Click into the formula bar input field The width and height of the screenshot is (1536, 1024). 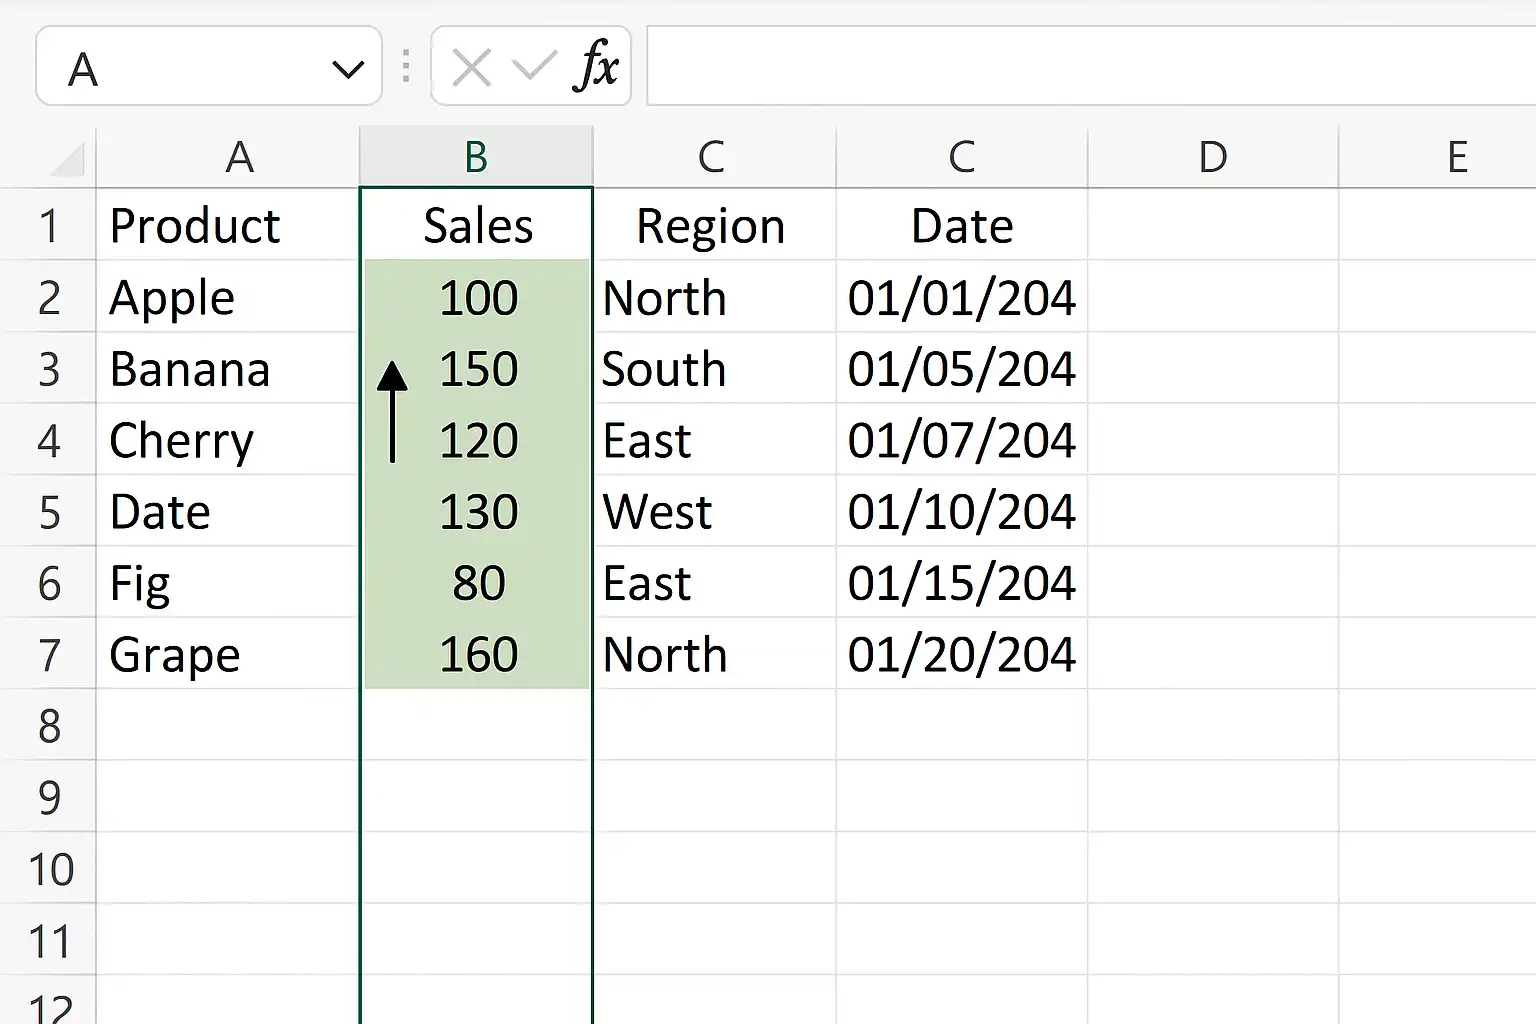pyautogui.click(x=1091, y=66)
